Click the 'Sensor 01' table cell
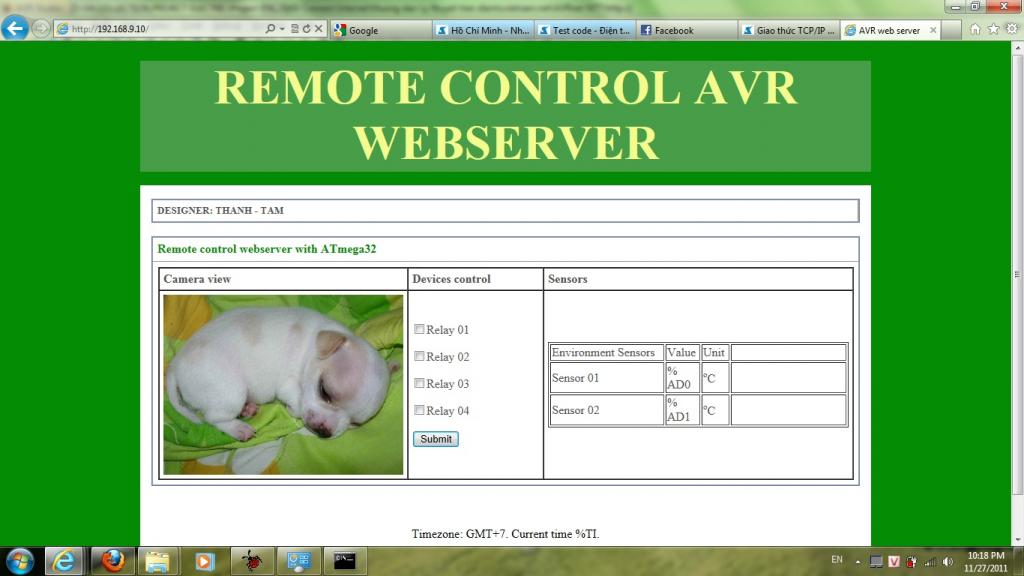 pyautogui.click(x=607, y=378)
